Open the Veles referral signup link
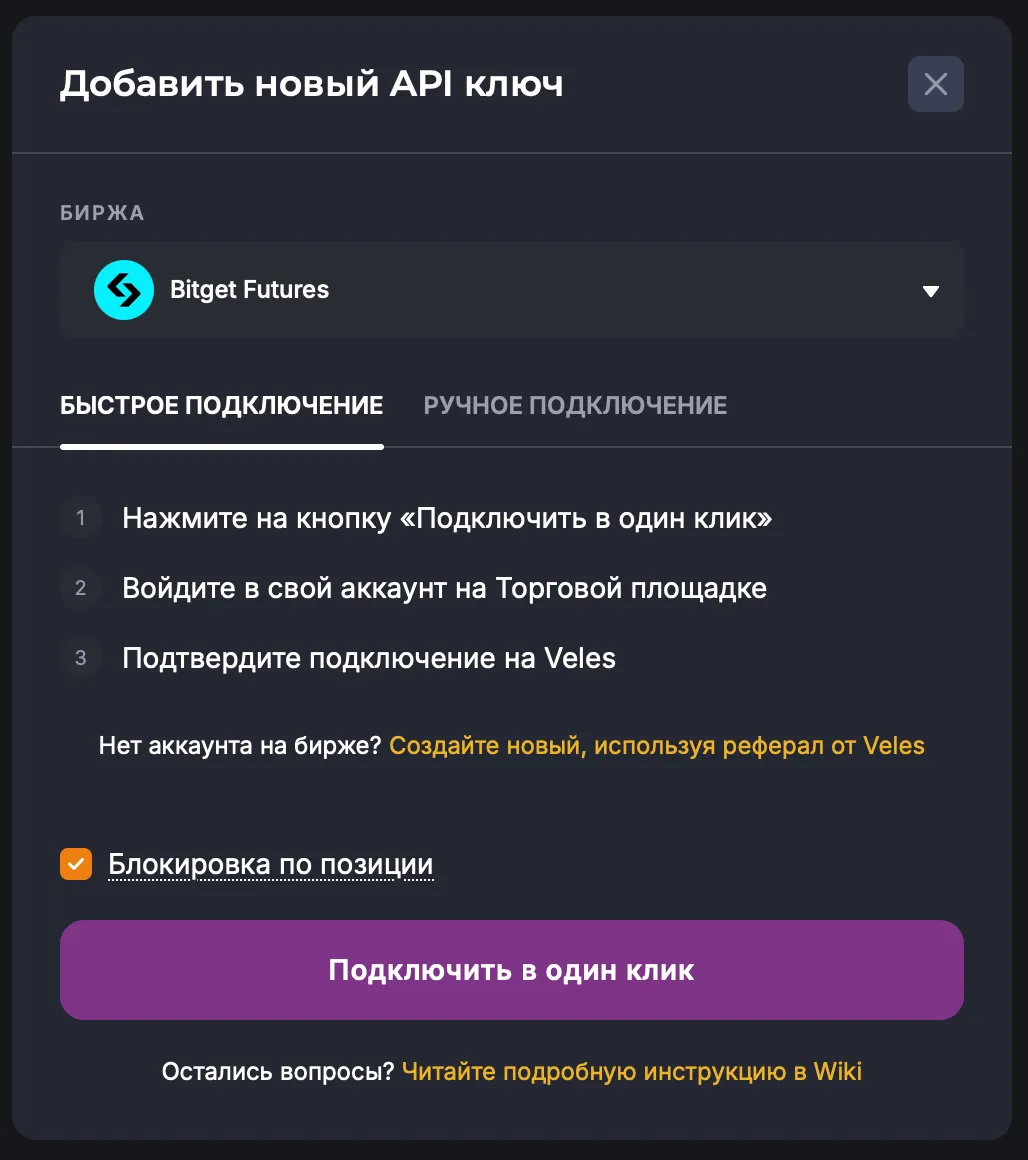 click(658, 745)
